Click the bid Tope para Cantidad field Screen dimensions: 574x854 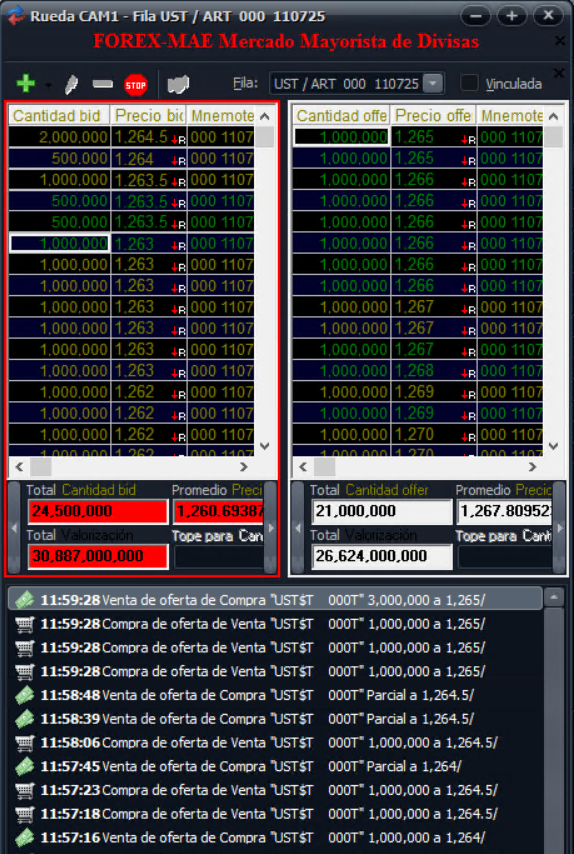point(218,556)
